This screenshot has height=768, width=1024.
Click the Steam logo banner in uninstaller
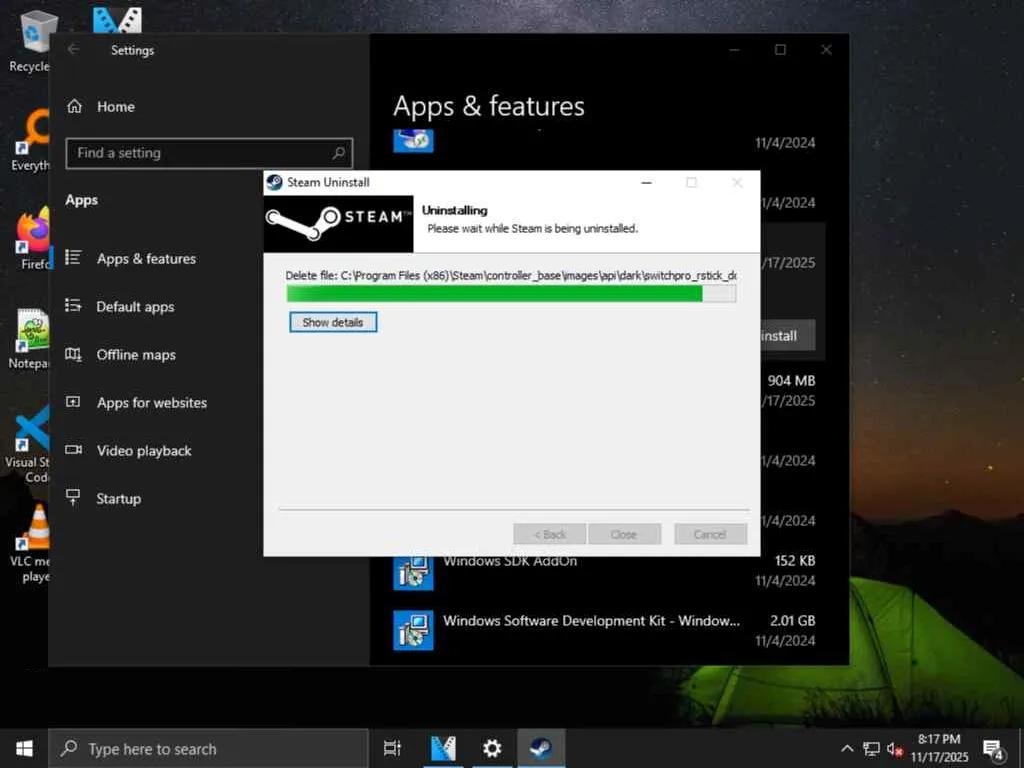338,223
